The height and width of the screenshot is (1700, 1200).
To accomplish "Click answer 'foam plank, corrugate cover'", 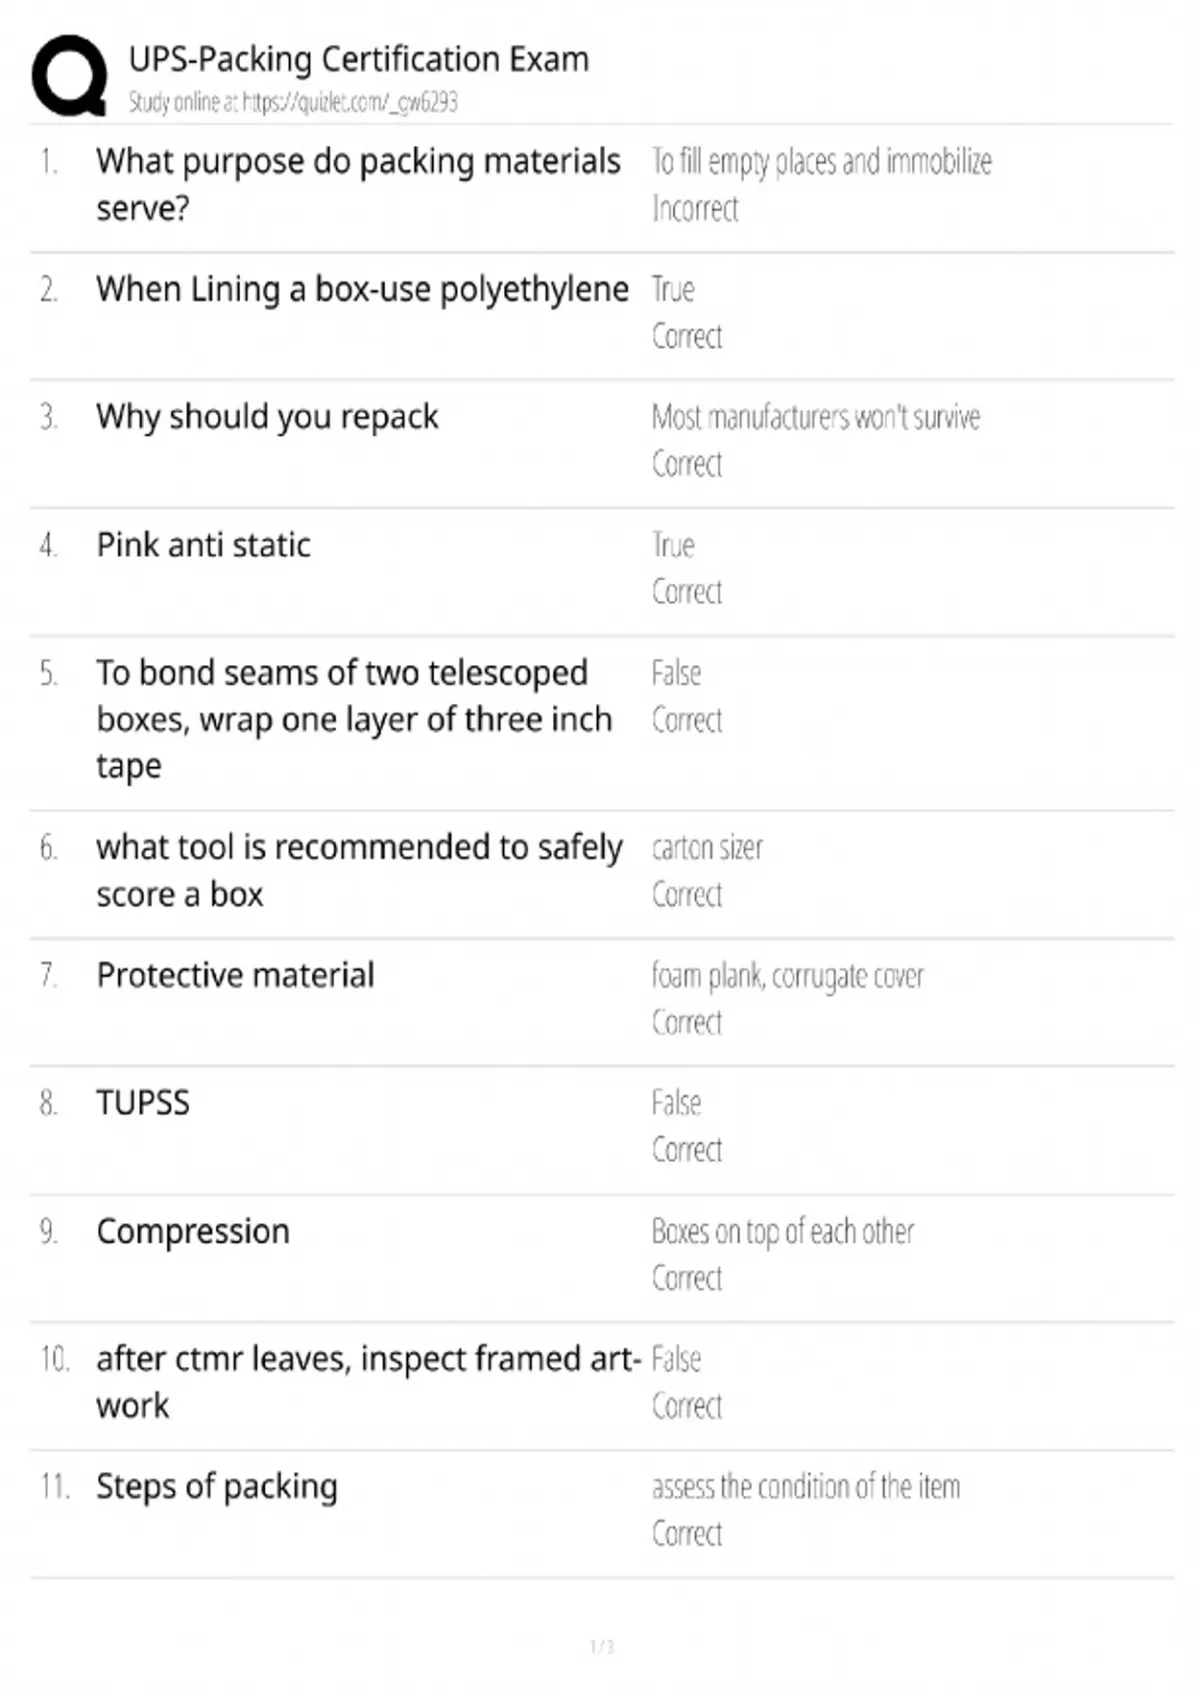I will click(x=787, y=976).
